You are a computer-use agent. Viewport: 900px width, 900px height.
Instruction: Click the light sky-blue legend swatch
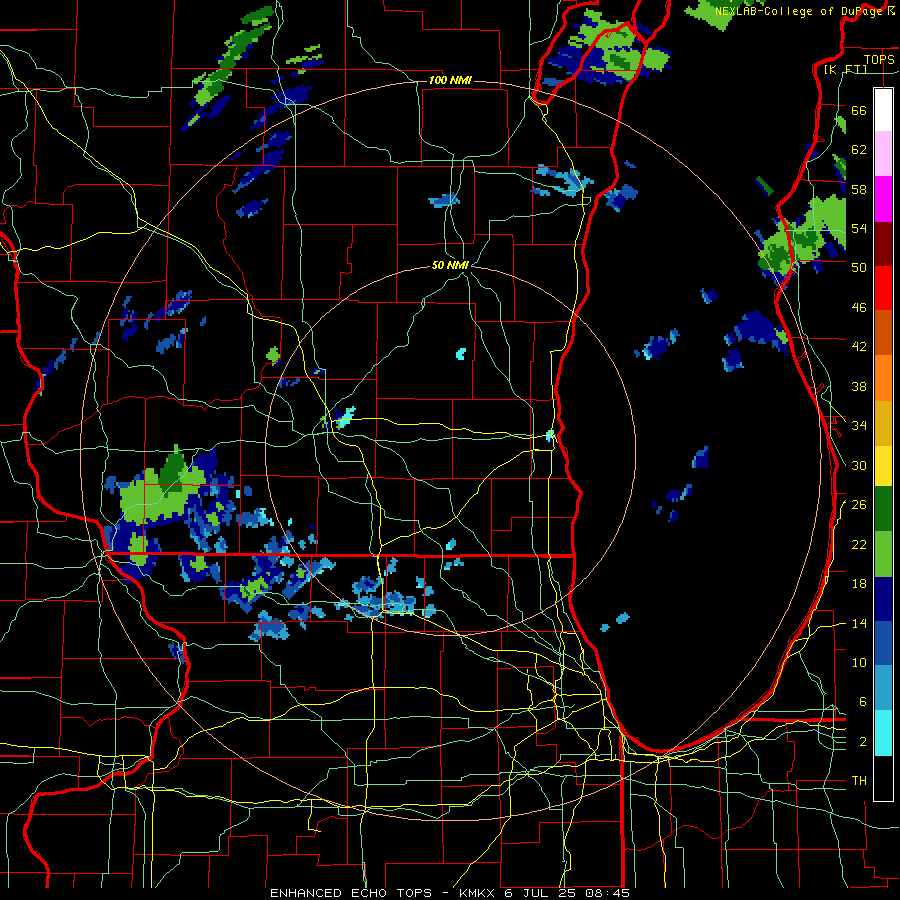883,688
